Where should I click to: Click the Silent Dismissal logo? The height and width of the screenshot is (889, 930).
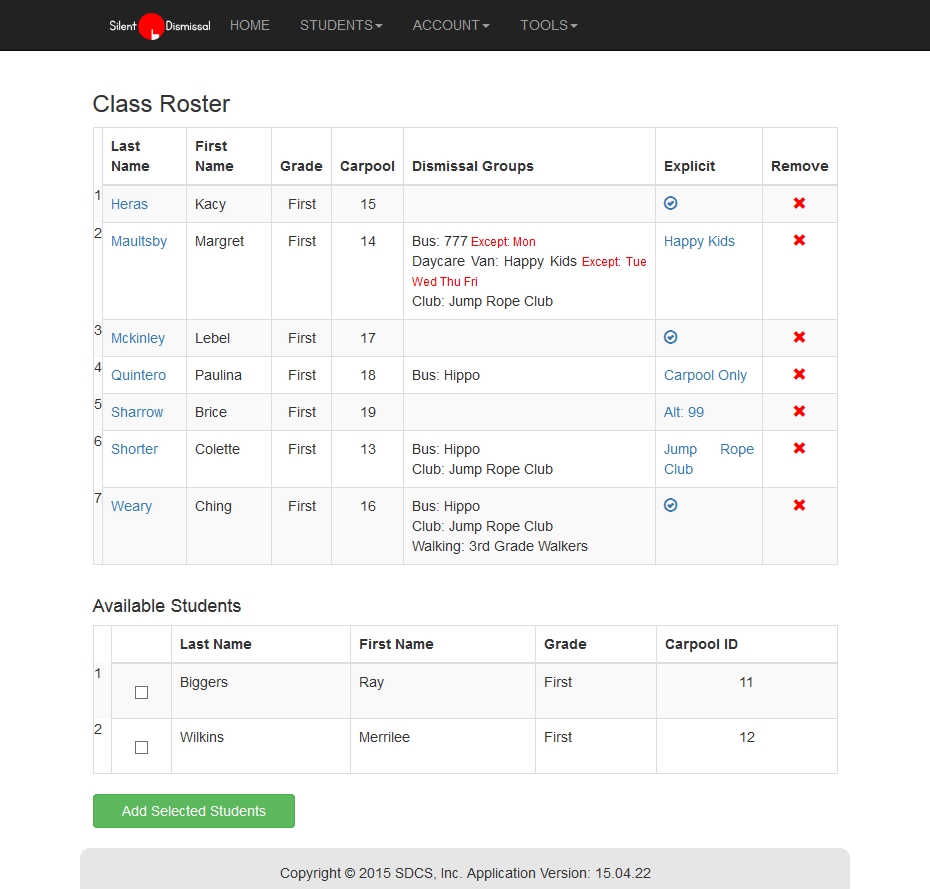(x=159, y=26)
